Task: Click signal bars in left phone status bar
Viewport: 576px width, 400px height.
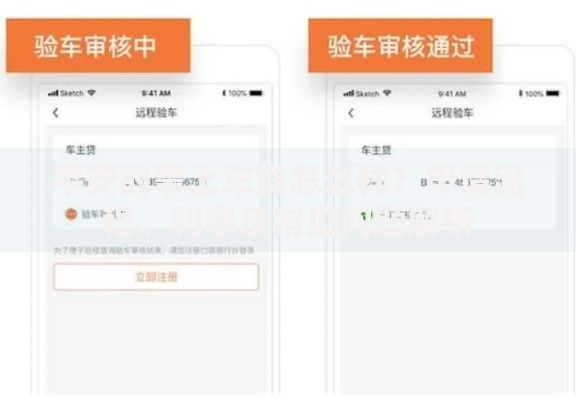Action: pos(53,93)
